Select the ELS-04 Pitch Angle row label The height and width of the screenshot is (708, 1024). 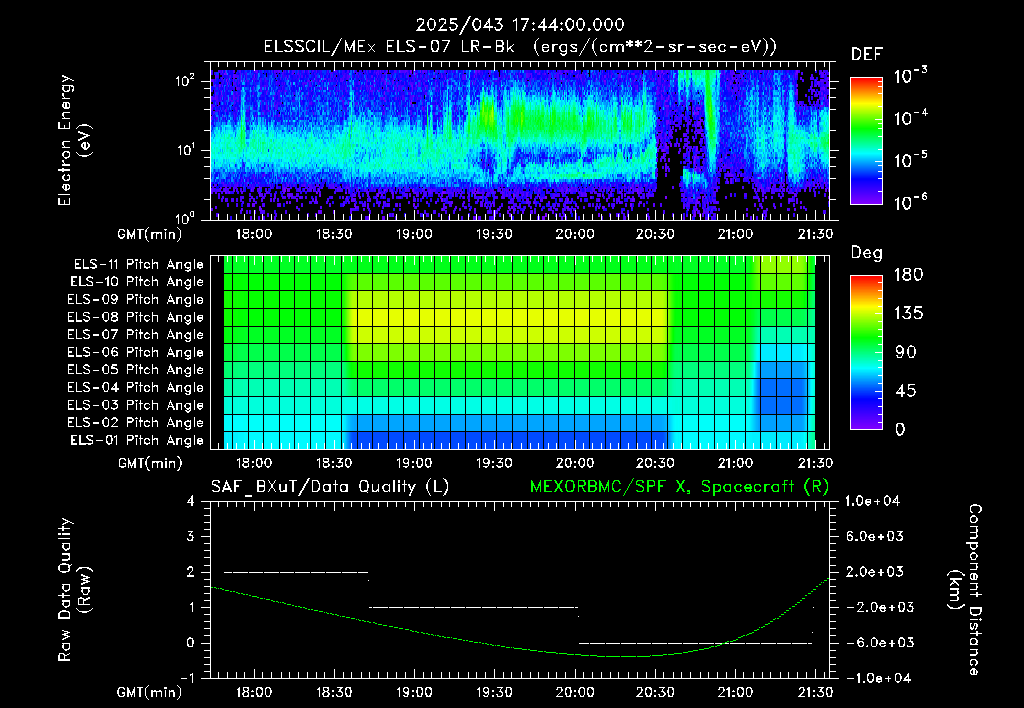[135, 387]
